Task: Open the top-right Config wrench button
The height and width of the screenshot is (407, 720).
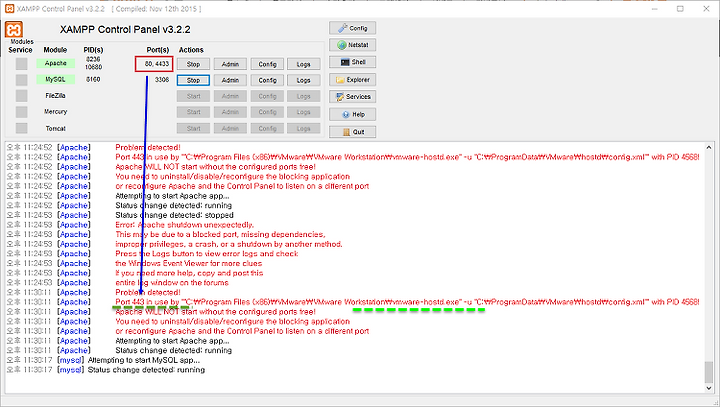Action: pos(352,28)
